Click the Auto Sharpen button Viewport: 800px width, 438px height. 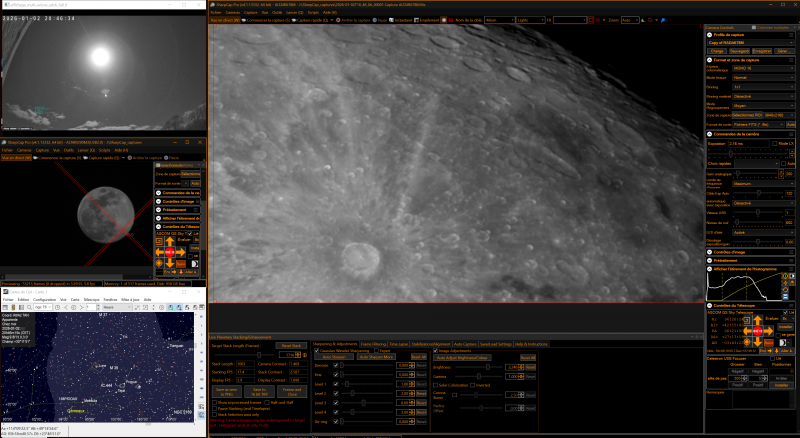(334, 357)
